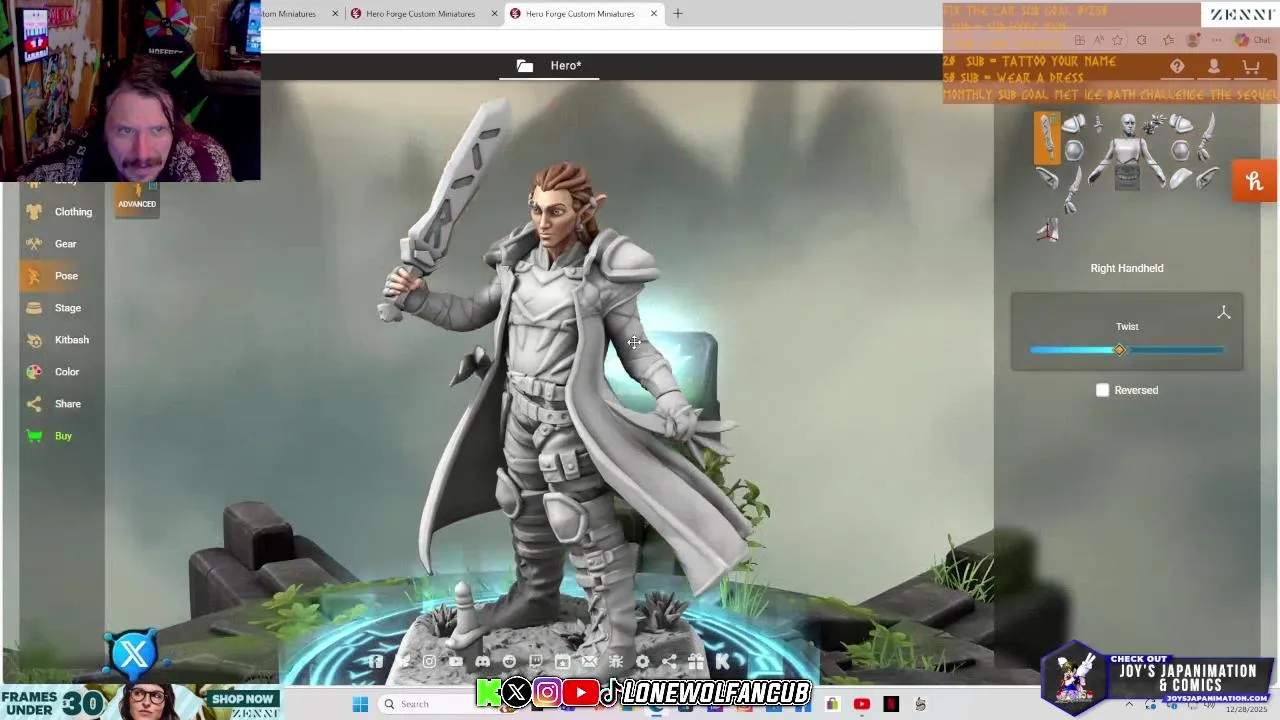Image resolution: width=1280 pixels, height=720 pixels.
Task: Open the Hero* folder file menu
Action: click(x=549, y=66)
